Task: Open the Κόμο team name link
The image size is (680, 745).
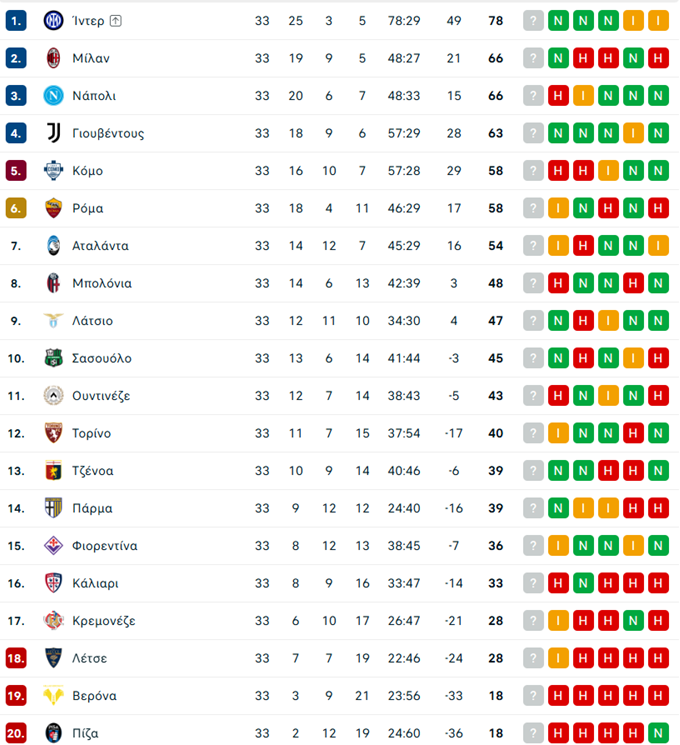Action: pos(87,171)
